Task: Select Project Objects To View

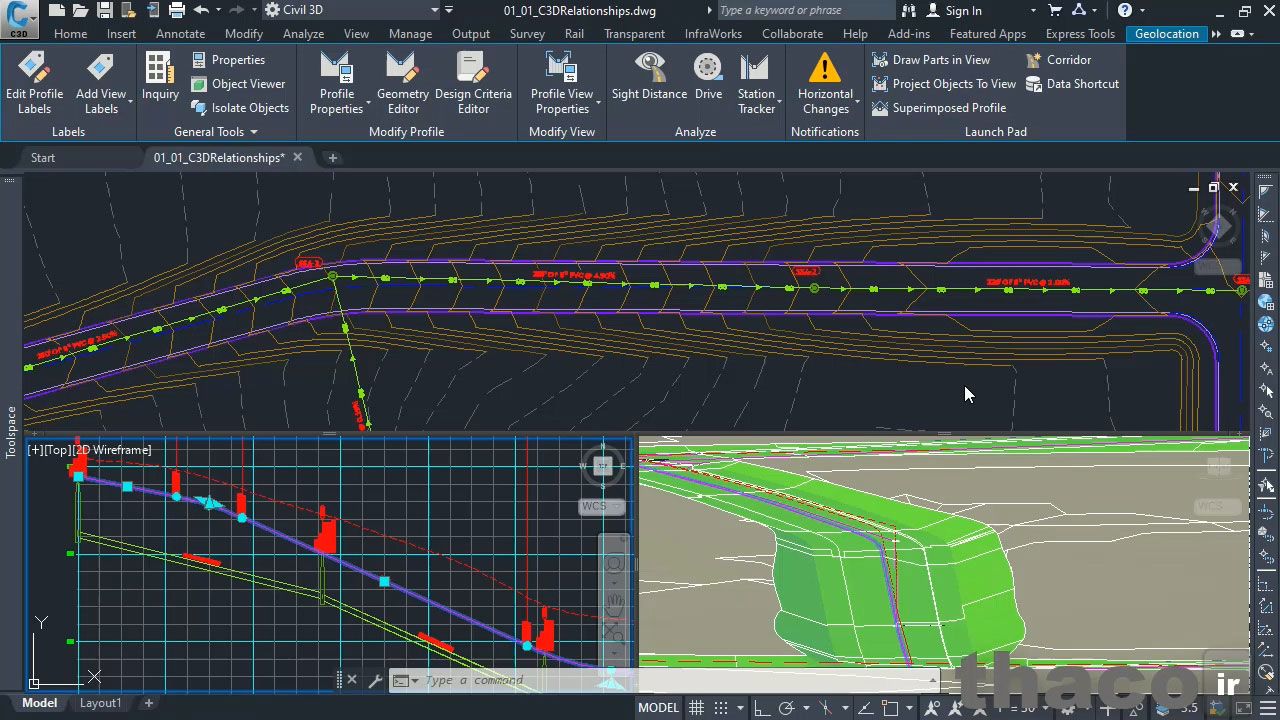Action: coord(944,84)
